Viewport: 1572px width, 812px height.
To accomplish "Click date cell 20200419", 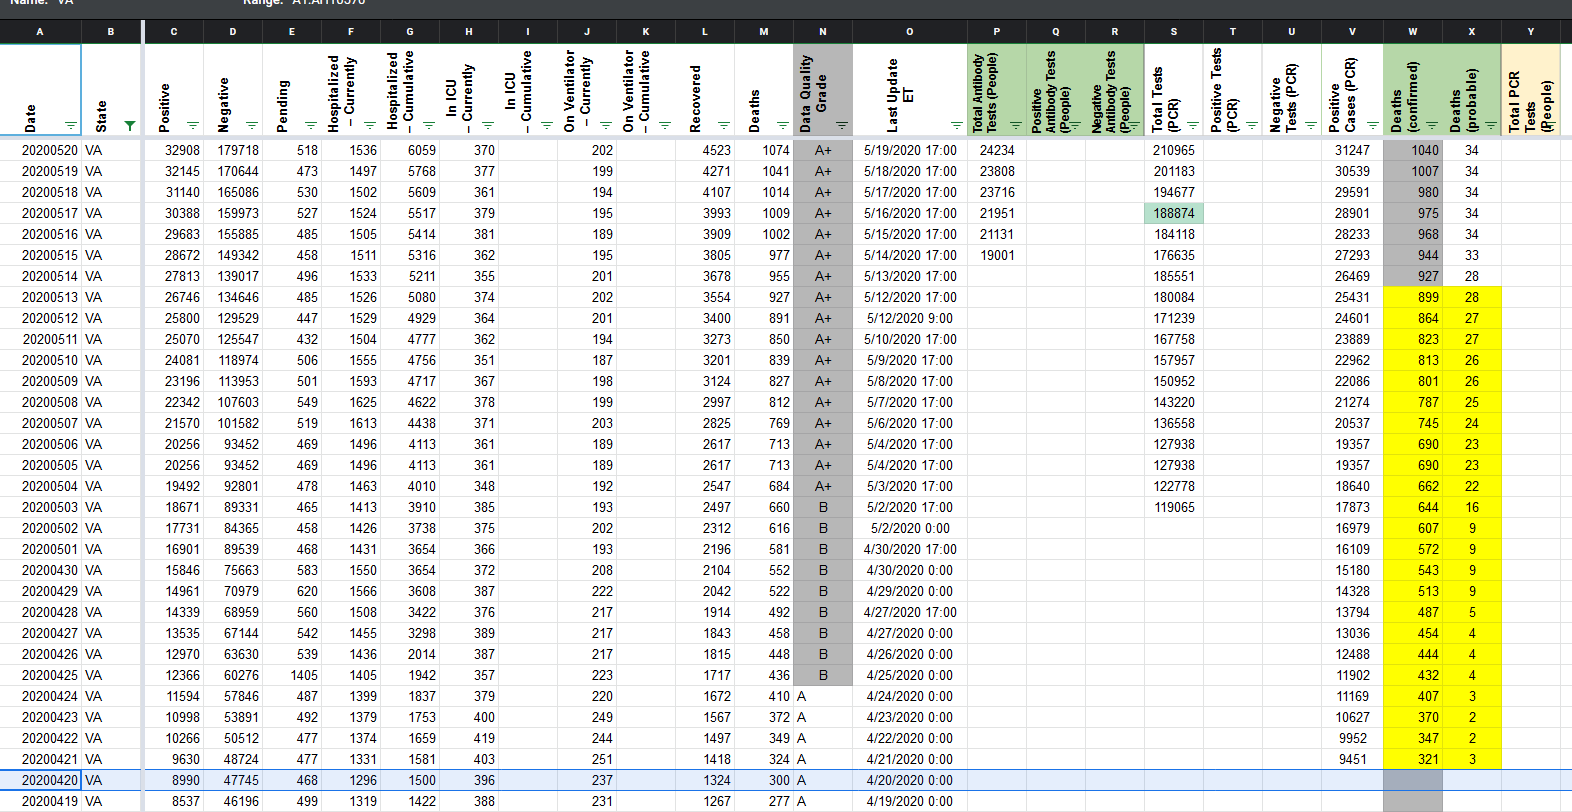I will (40, 801).
